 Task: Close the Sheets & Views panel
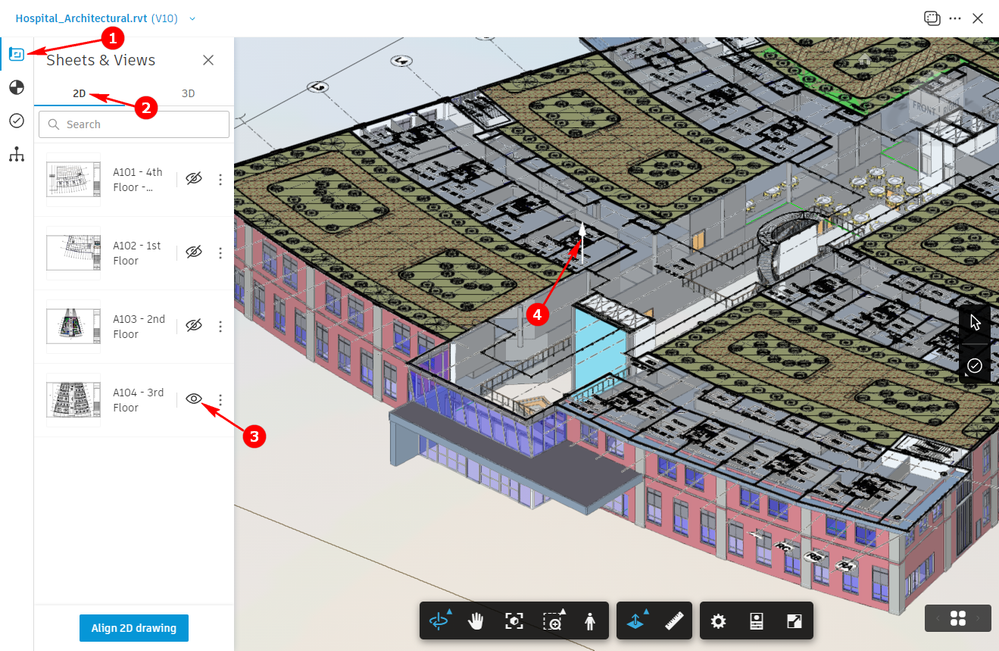208,60
